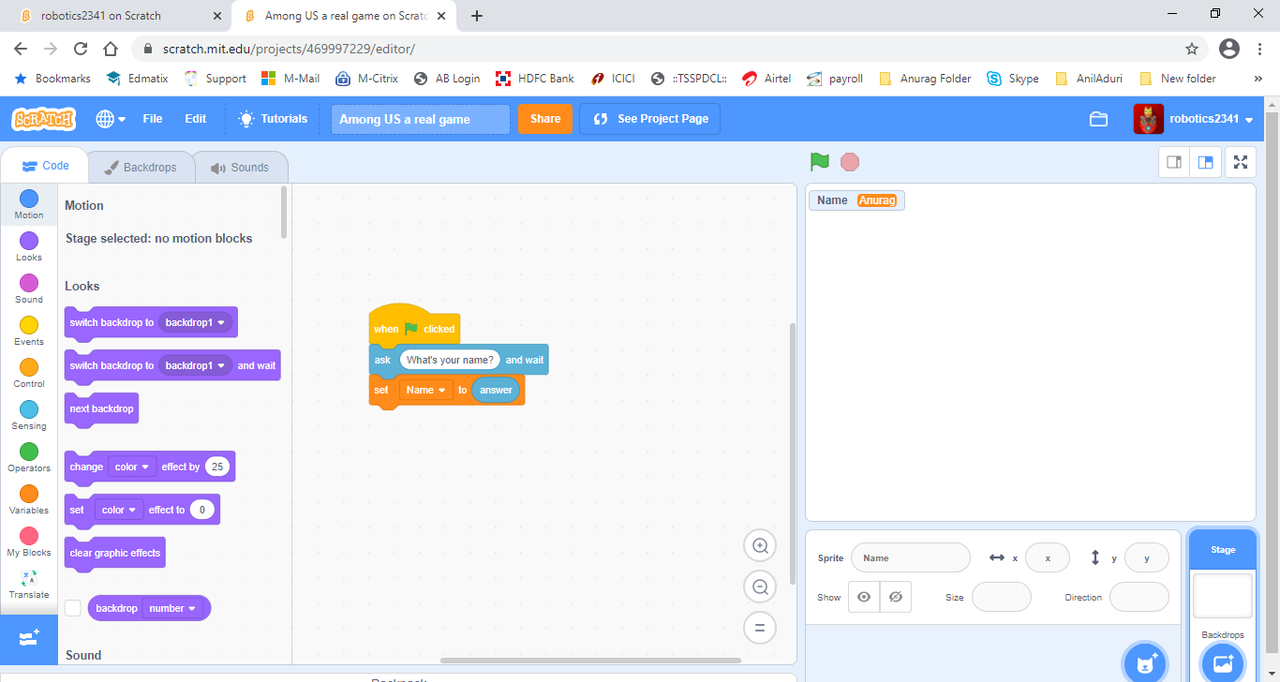Screen dimensions: 1280x682
Task: Click next backdrop block in palette
Action: [101, 409]
